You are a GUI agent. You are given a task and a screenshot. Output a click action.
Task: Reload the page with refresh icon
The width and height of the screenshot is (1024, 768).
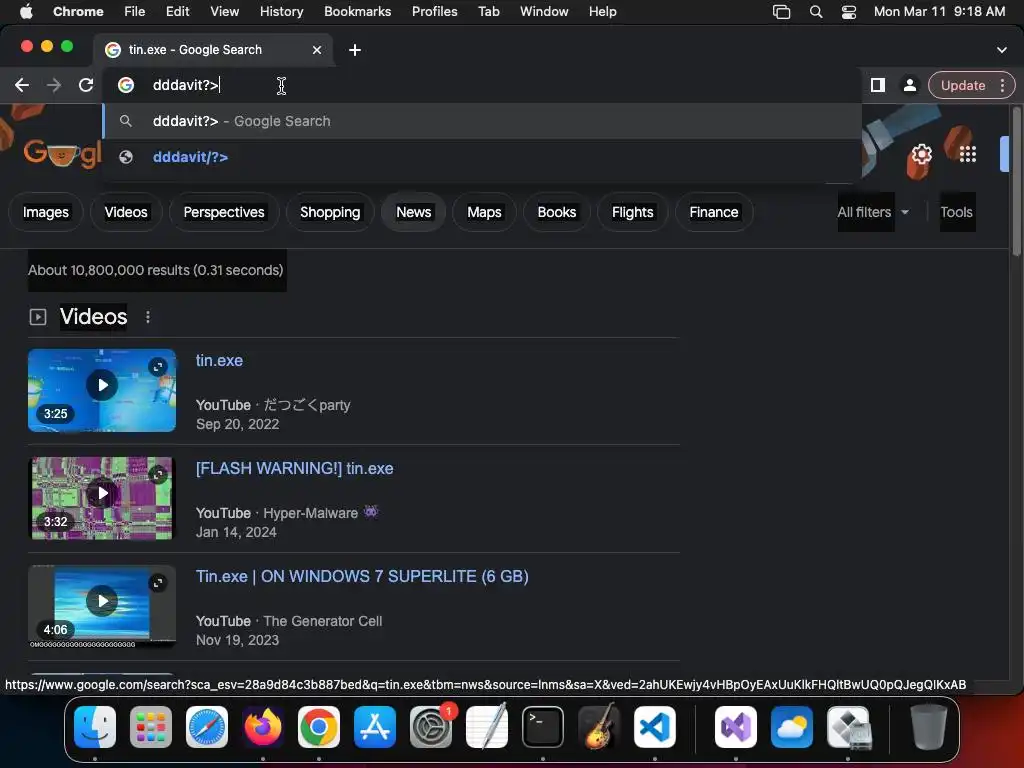click(x=86, y=85)
